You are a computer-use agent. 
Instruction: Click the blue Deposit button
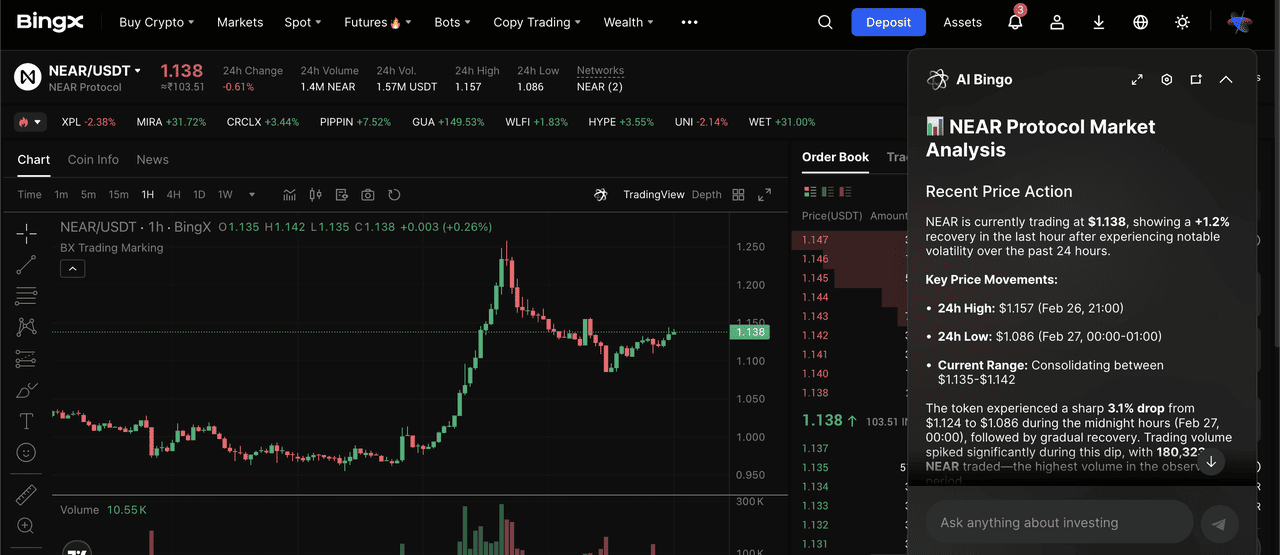(x=888, y=22)
